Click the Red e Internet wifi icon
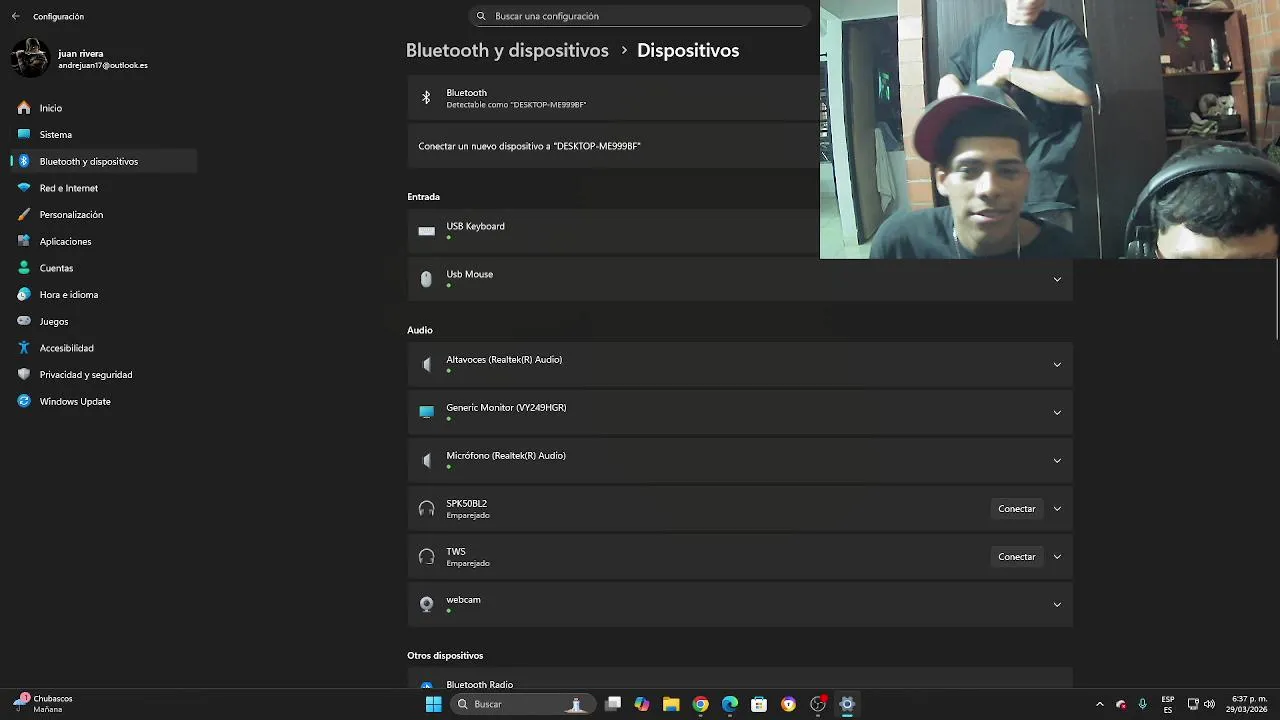 pos(24,188)
